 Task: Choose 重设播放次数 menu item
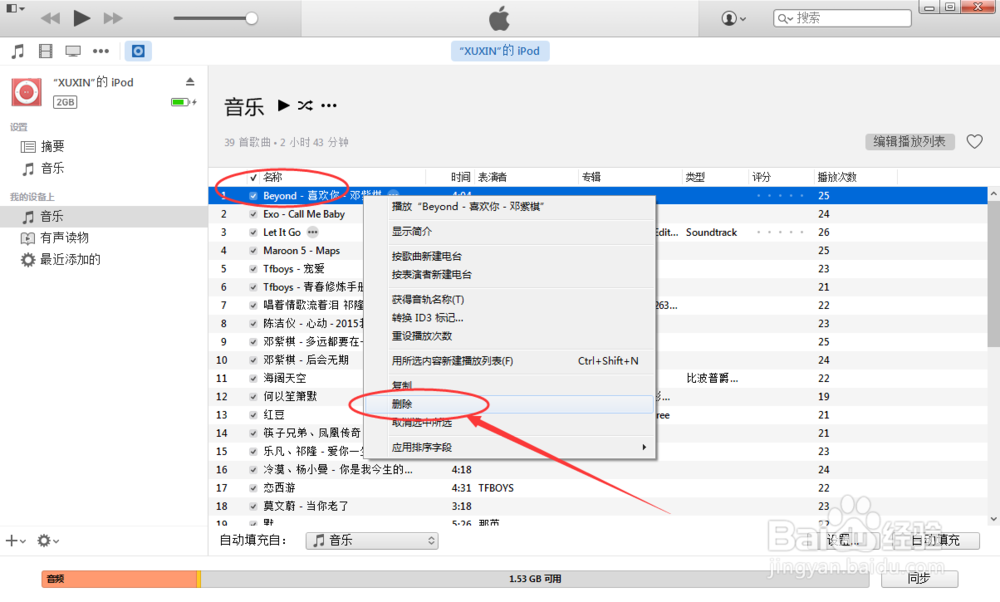pyautogui.click(x=509, y=336)
